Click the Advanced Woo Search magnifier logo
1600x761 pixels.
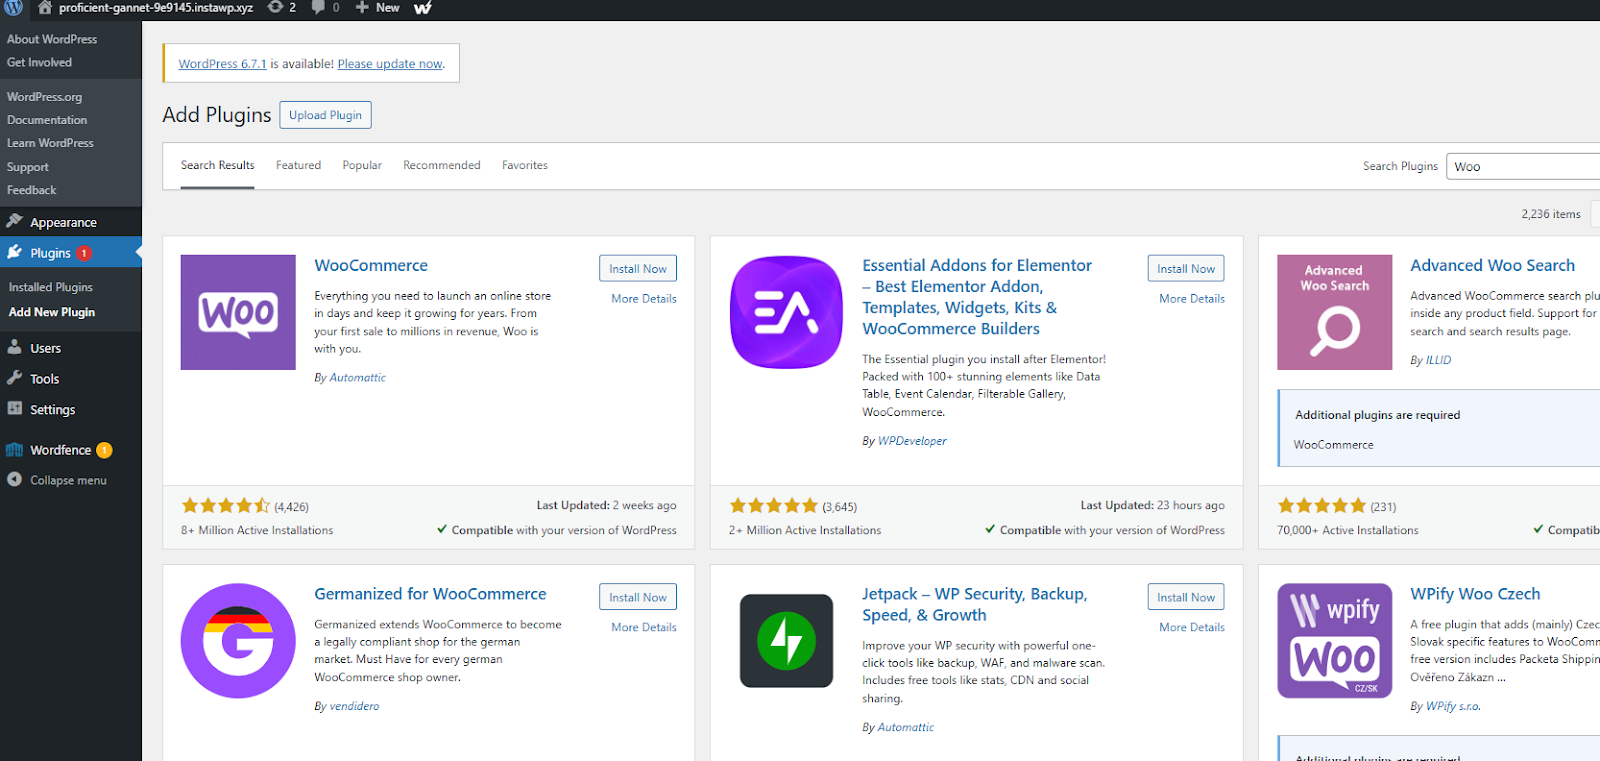coord(1334,312)
